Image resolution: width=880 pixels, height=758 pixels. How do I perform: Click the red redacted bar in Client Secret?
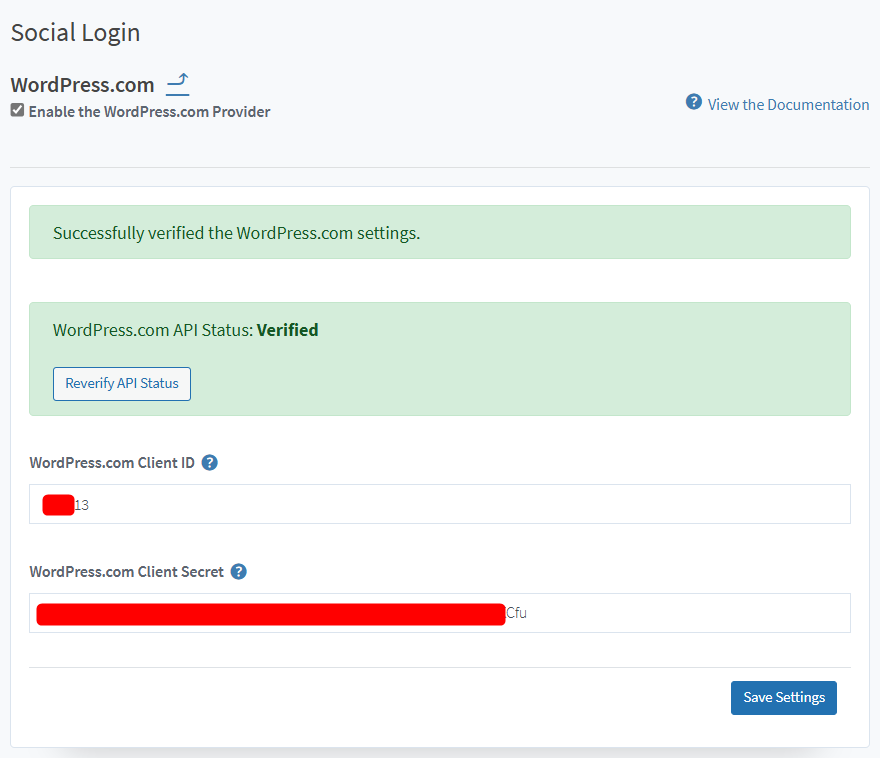pyautogui.click(x=270, y=614)
